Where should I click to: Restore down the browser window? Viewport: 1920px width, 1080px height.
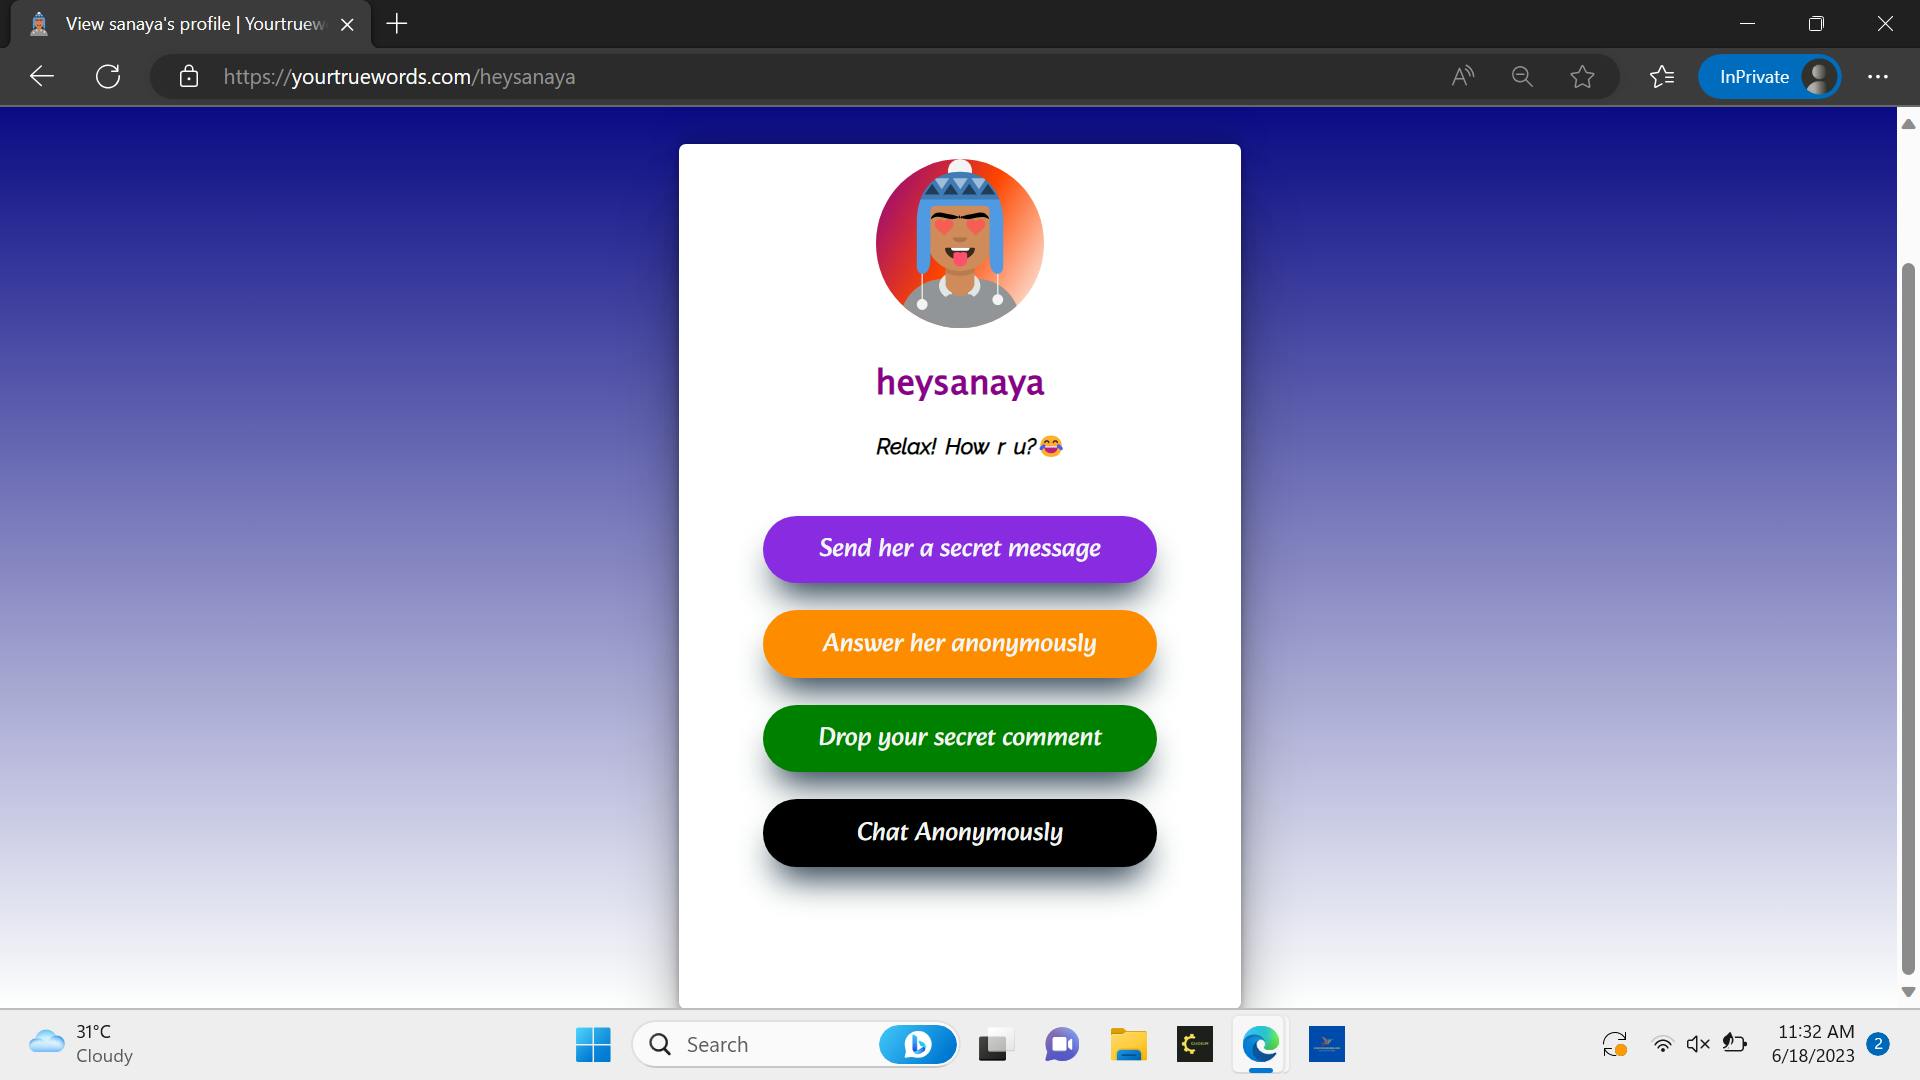click(1816, 23)
